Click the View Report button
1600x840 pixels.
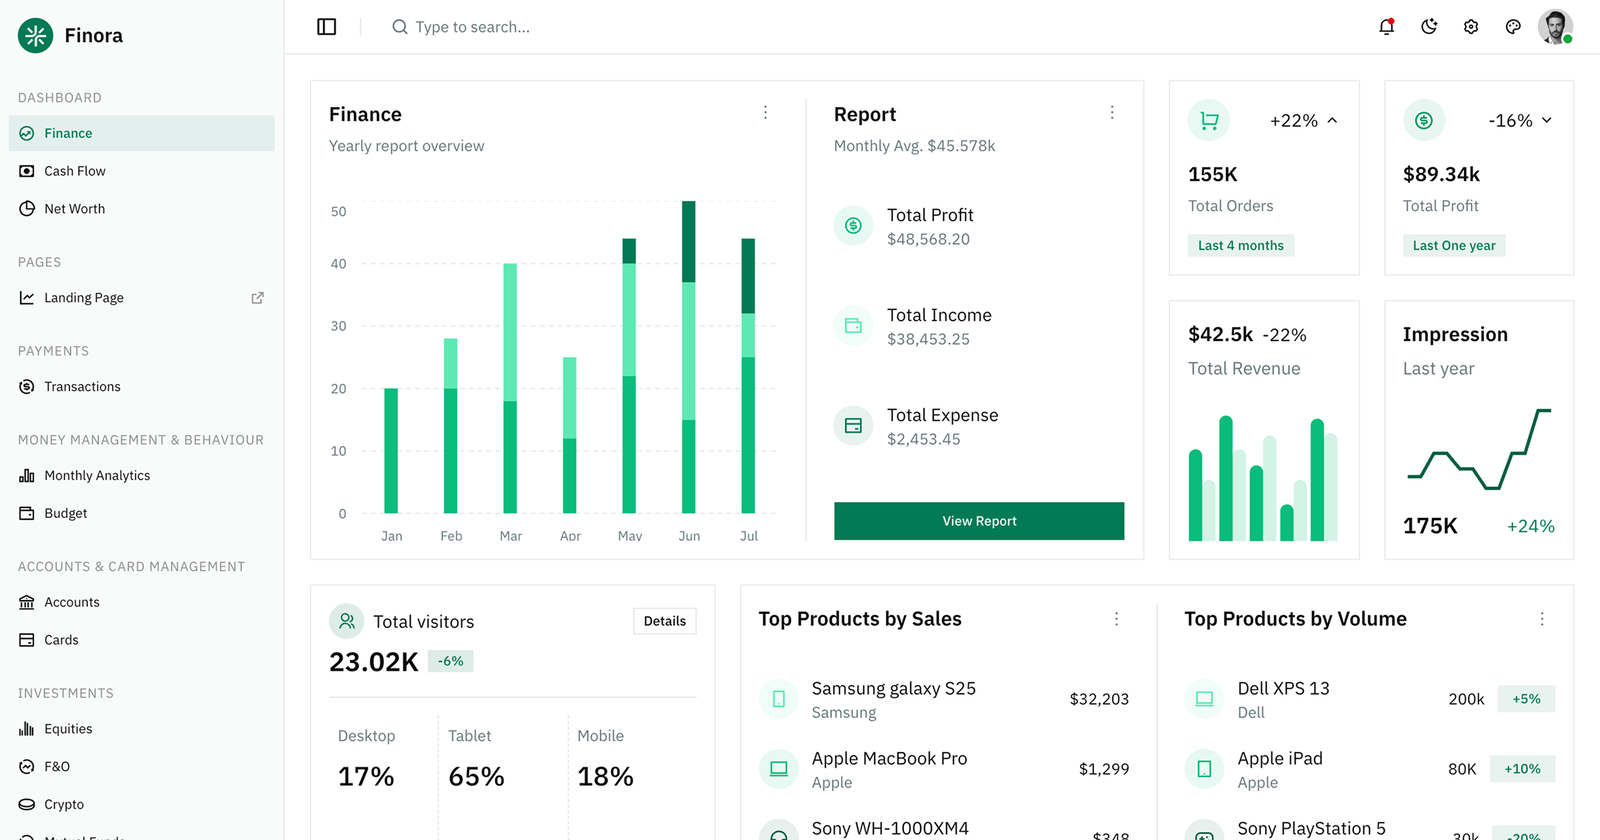tap(979, 521)
